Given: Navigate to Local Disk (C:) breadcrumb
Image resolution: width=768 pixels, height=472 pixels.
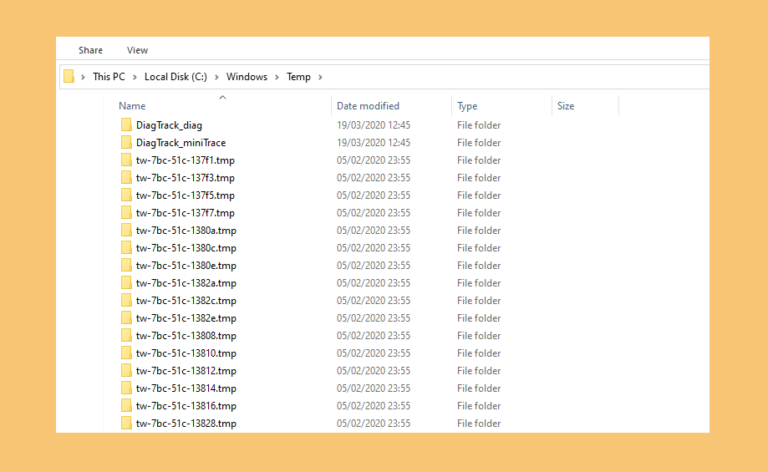Looking at the screenshot, I should point(175,77).
